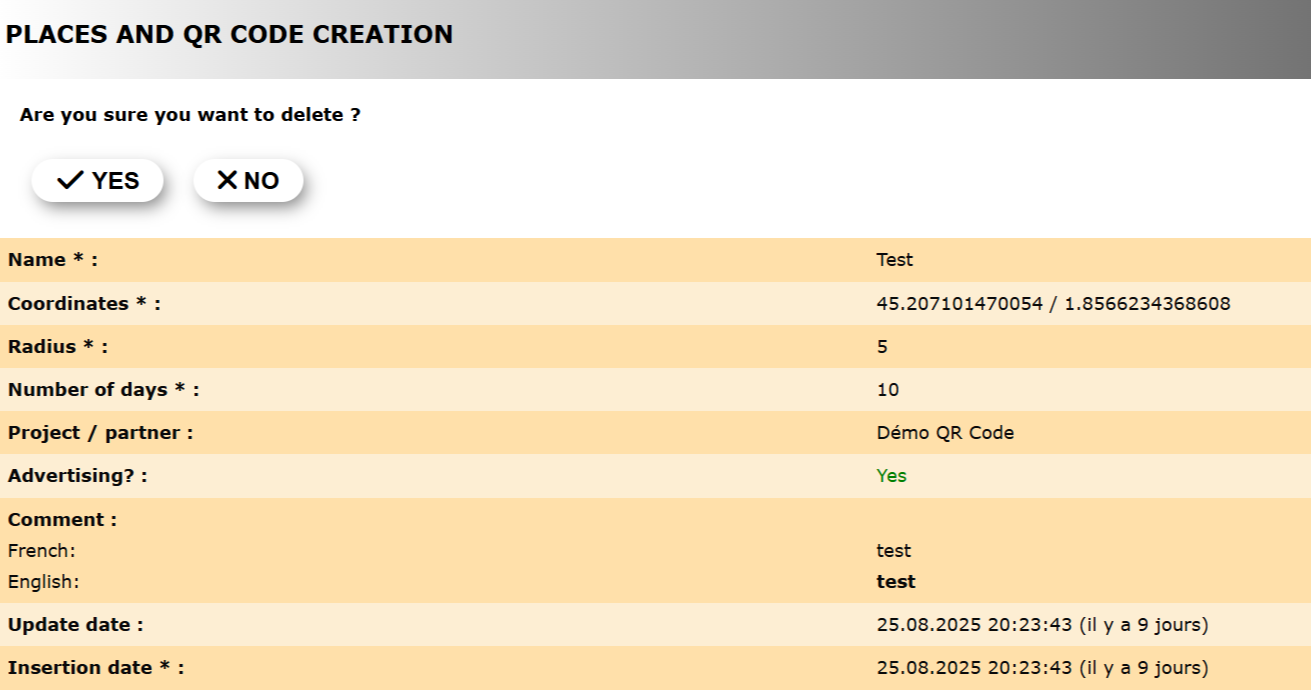Click the 'Are you sure you want to delete ?' text
Viewport: 1311px width, 691px height.
[190, 115]
